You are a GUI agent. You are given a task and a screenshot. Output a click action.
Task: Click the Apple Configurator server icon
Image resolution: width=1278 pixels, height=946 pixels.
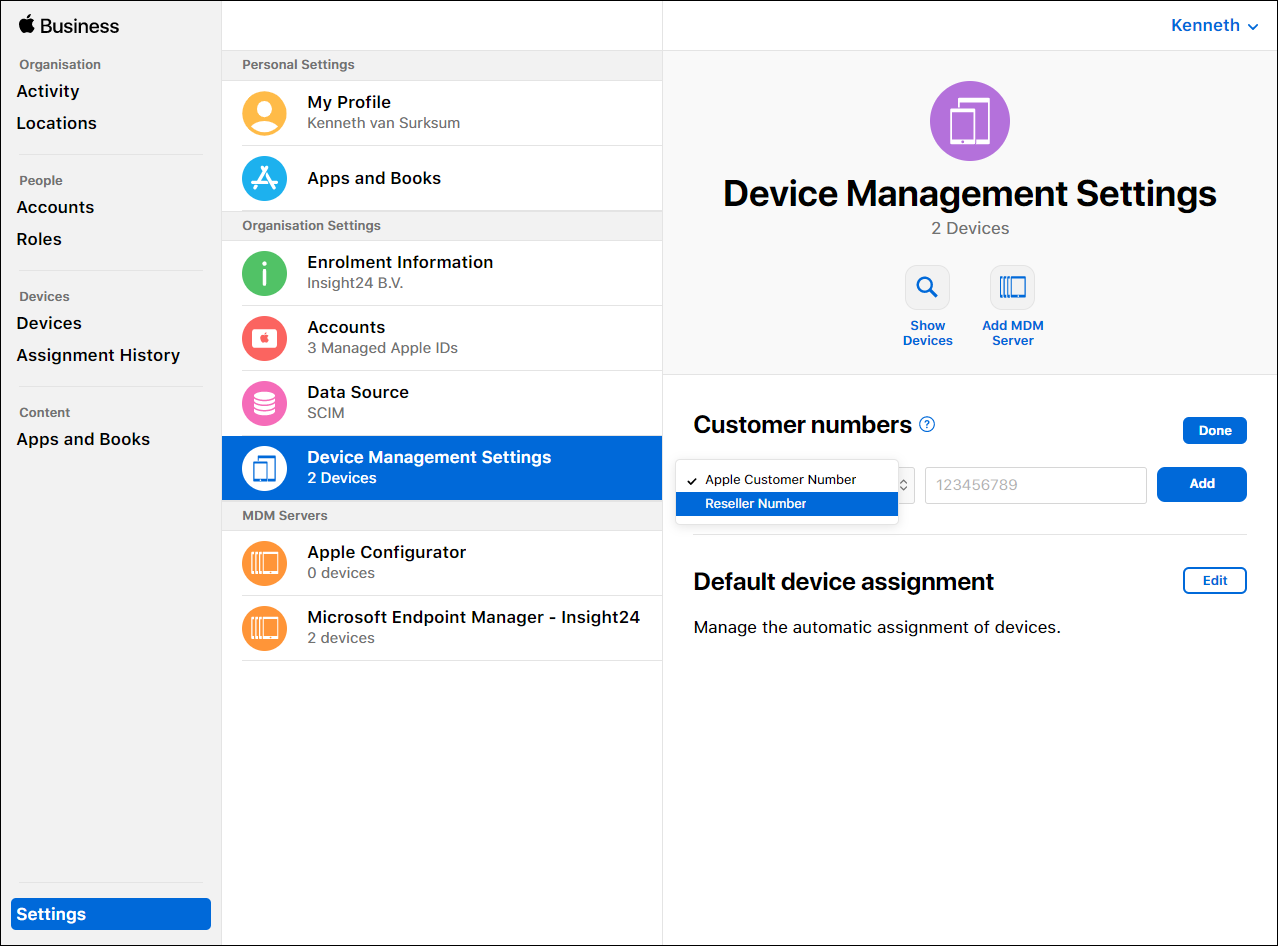click(264, 563)
